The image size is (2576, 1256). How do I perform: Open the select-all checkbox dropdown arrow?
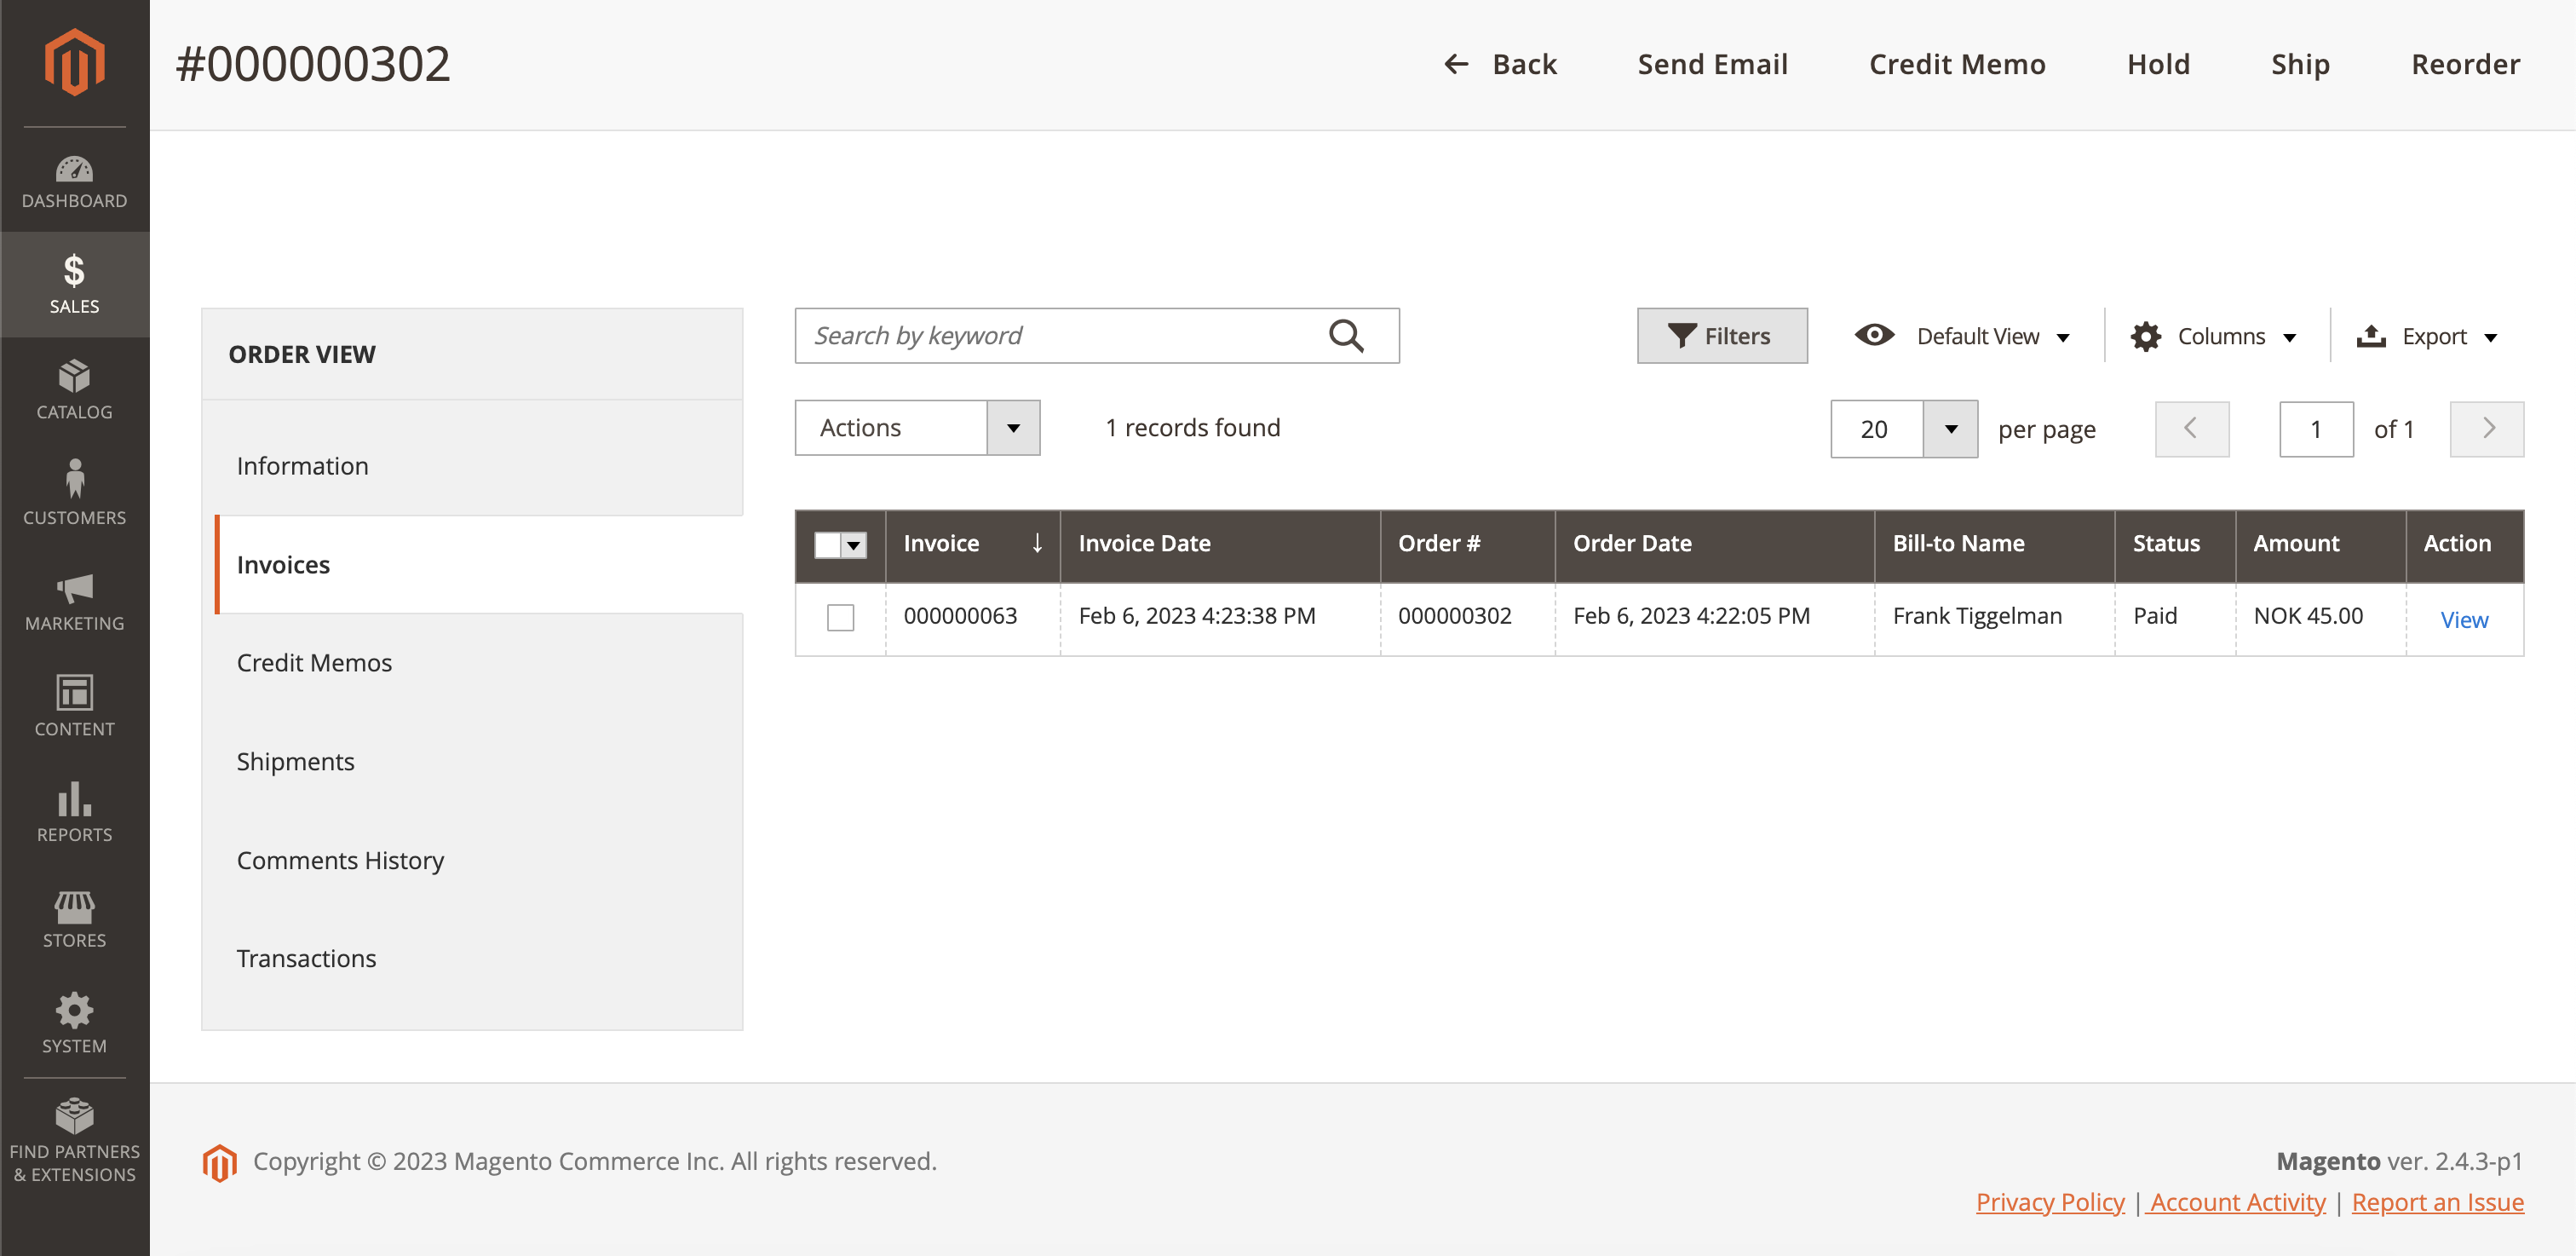[x=853, y=544]
